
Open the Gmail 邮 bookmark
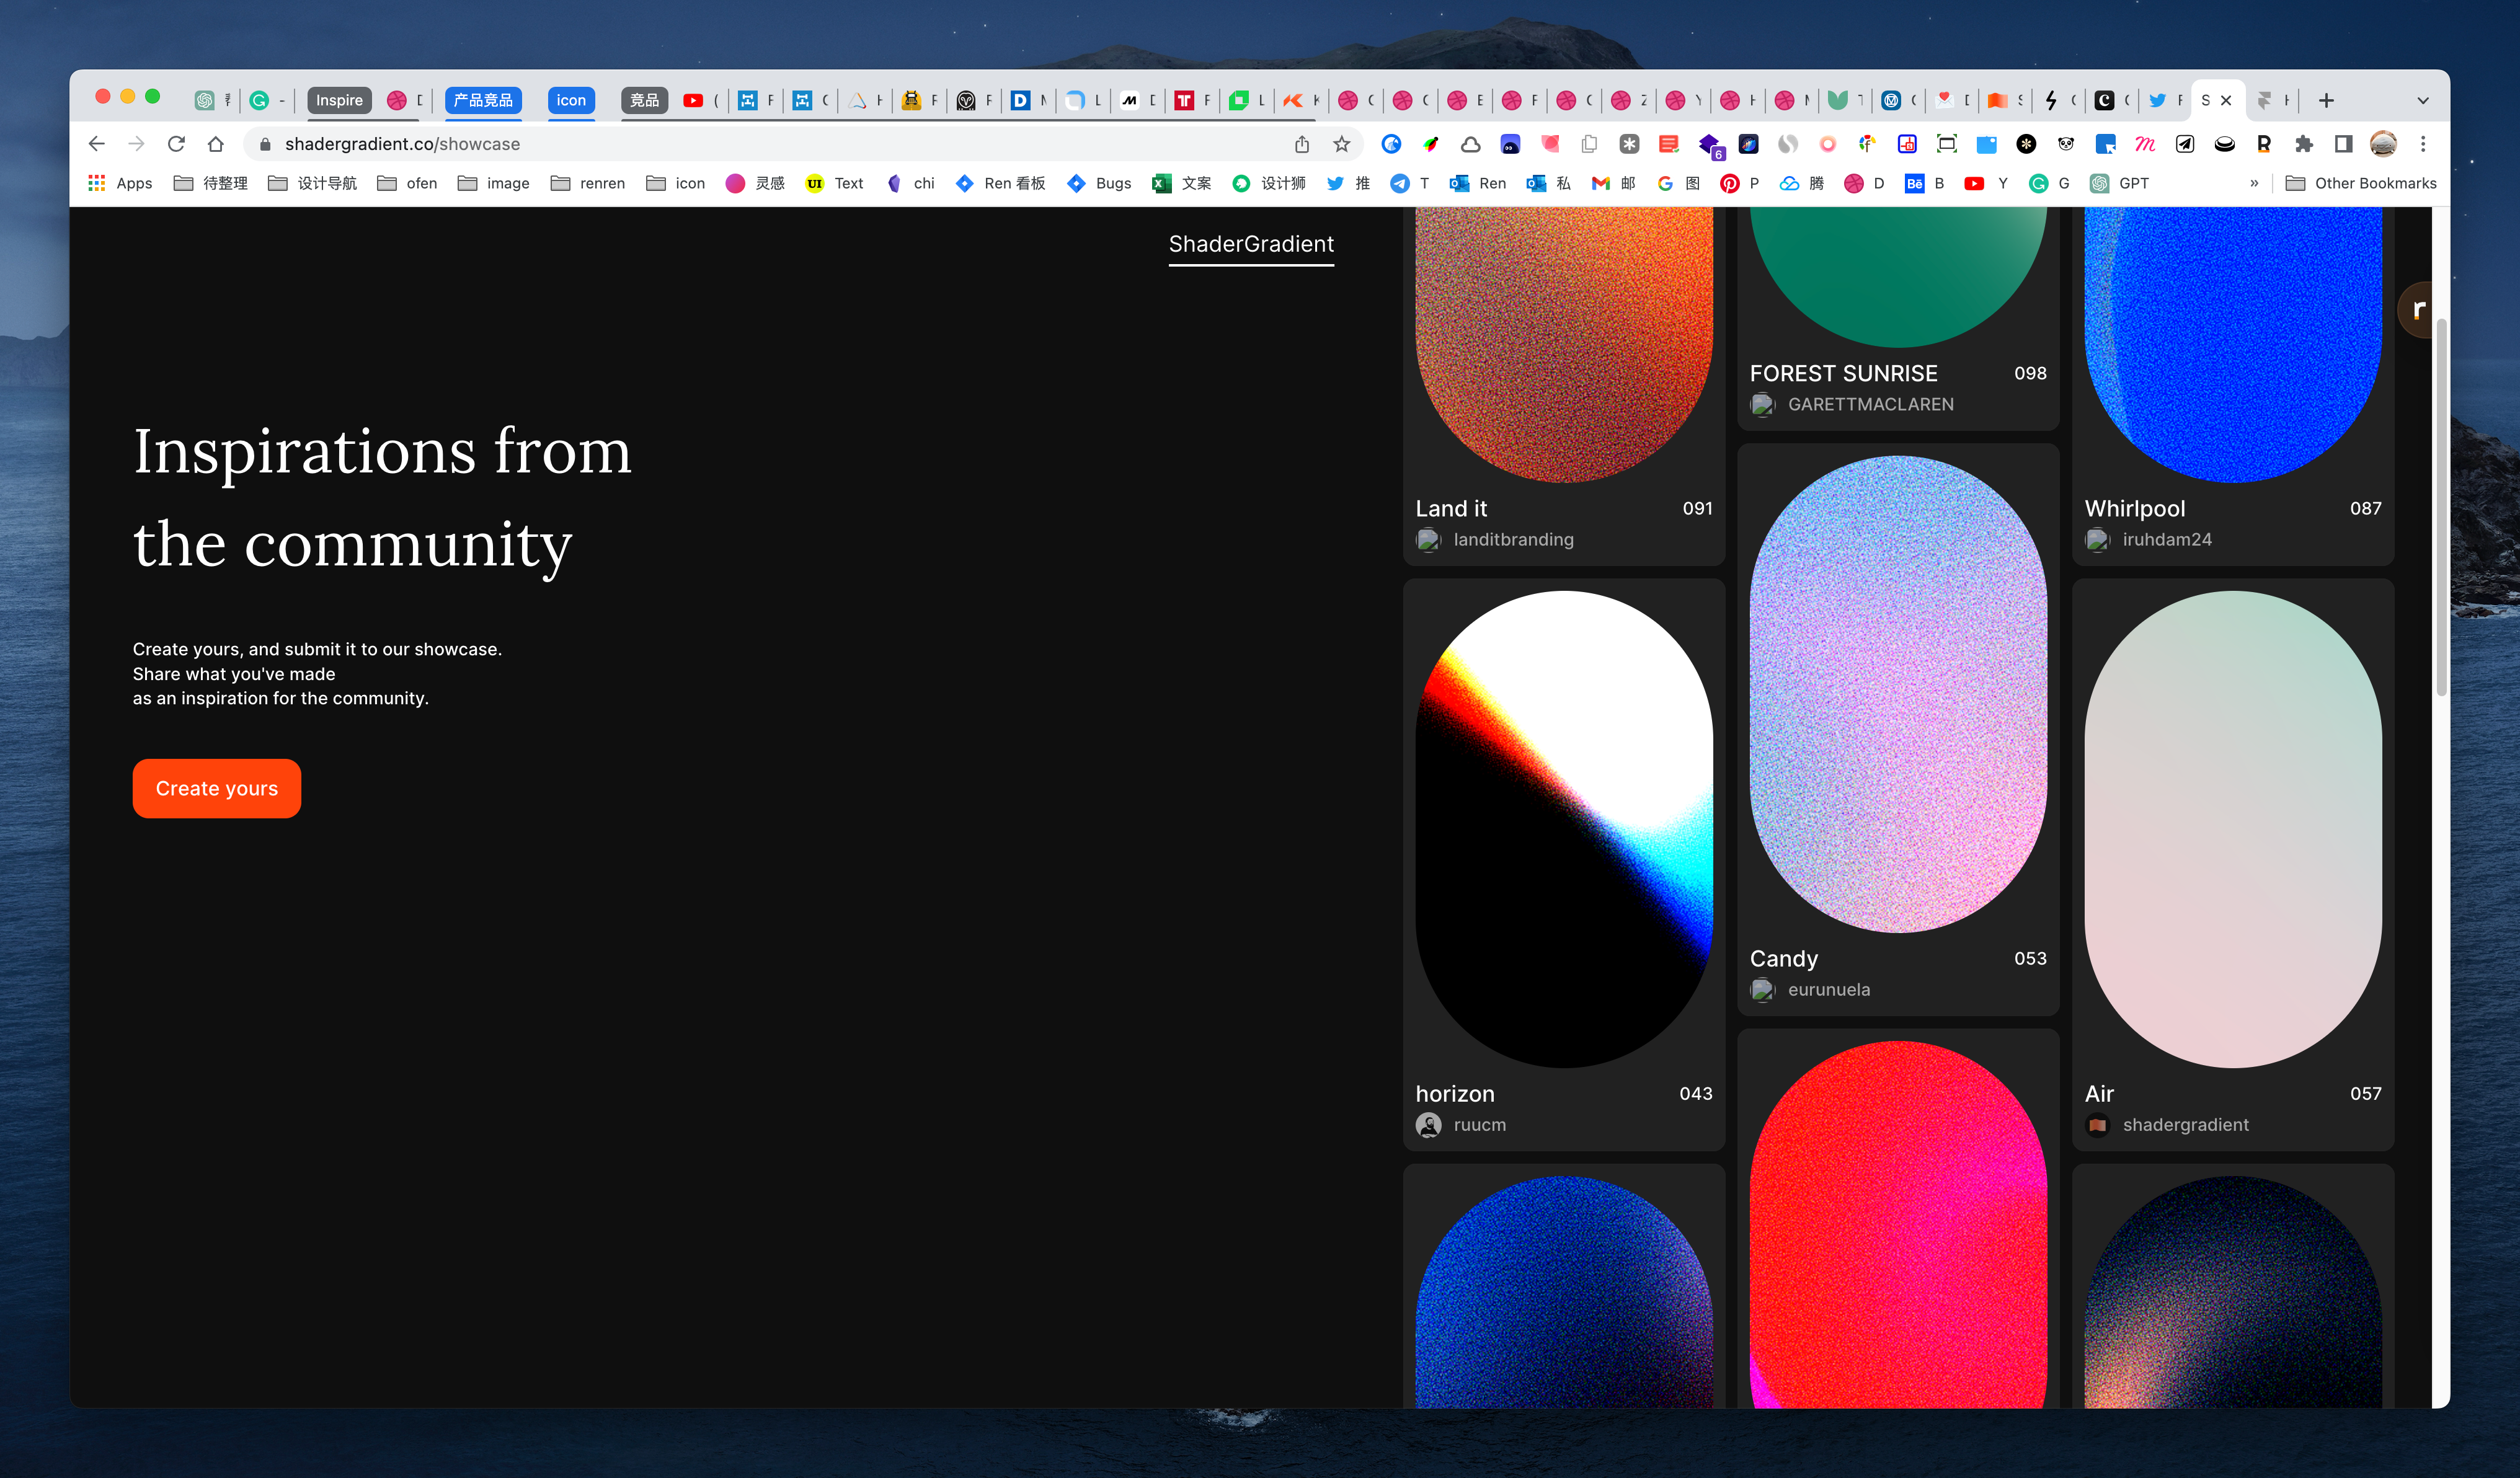coord(1614,183)
